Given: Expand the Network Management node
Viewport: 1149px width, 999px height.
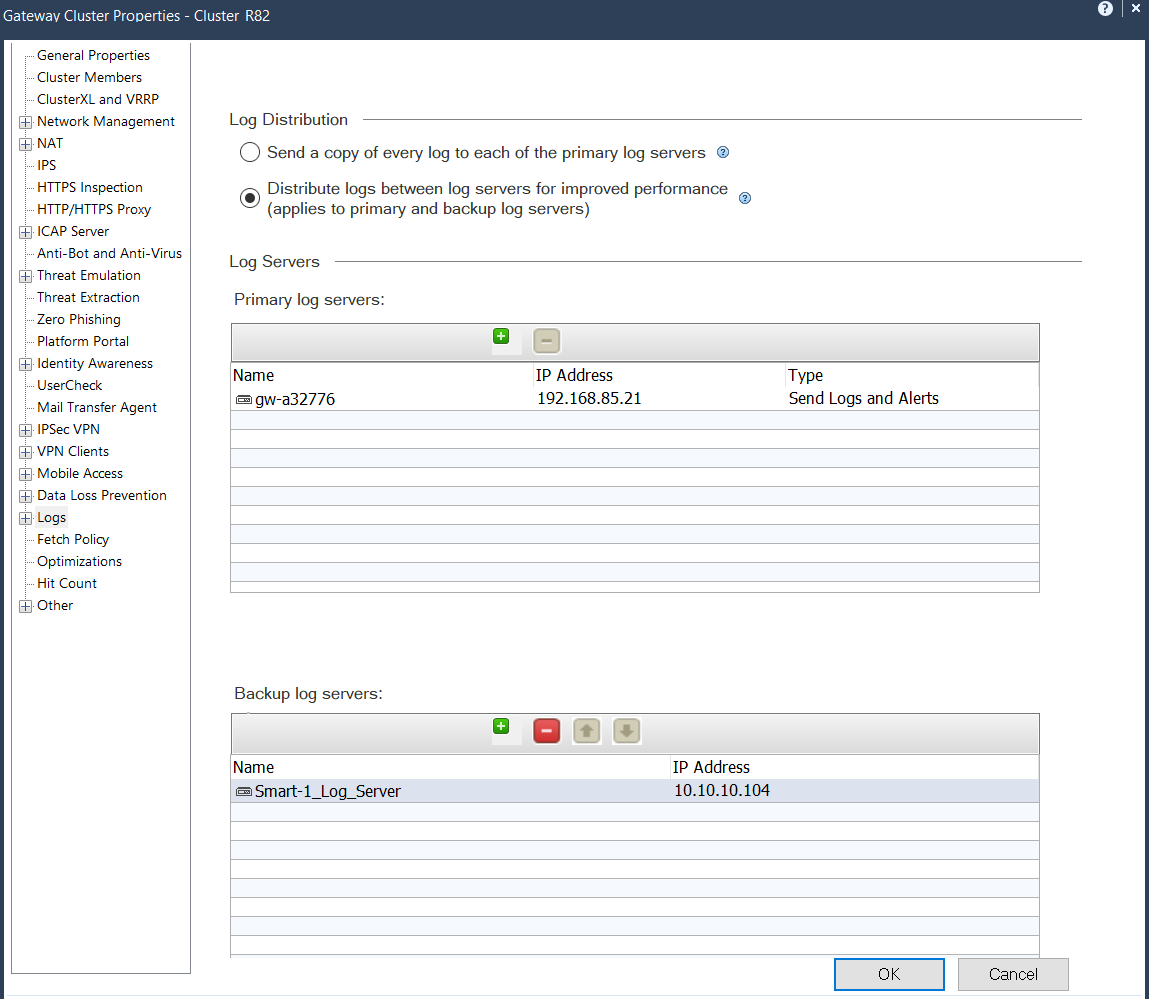Looking at the screenshot, I should 24,121.
